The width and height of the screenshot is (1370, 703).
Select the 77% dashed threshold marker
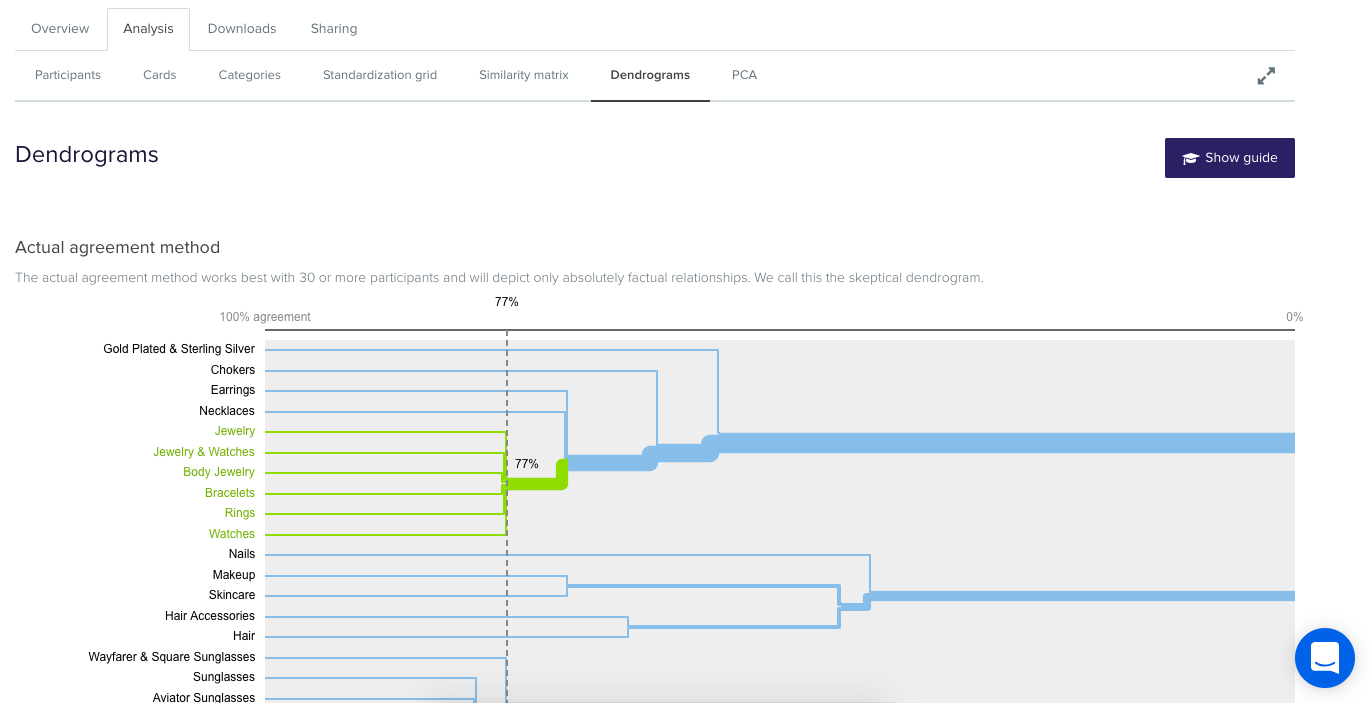(x=507, y=302)
